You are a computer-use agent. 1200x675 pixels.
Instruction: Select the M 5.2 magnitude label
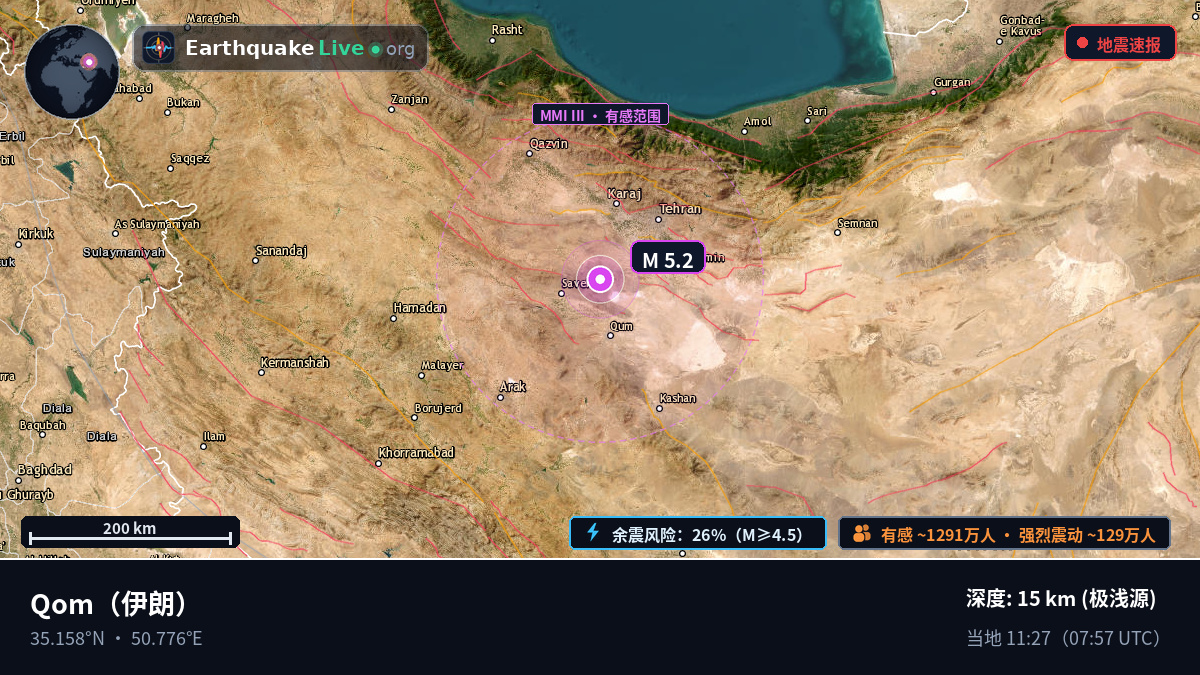[668, 258]
